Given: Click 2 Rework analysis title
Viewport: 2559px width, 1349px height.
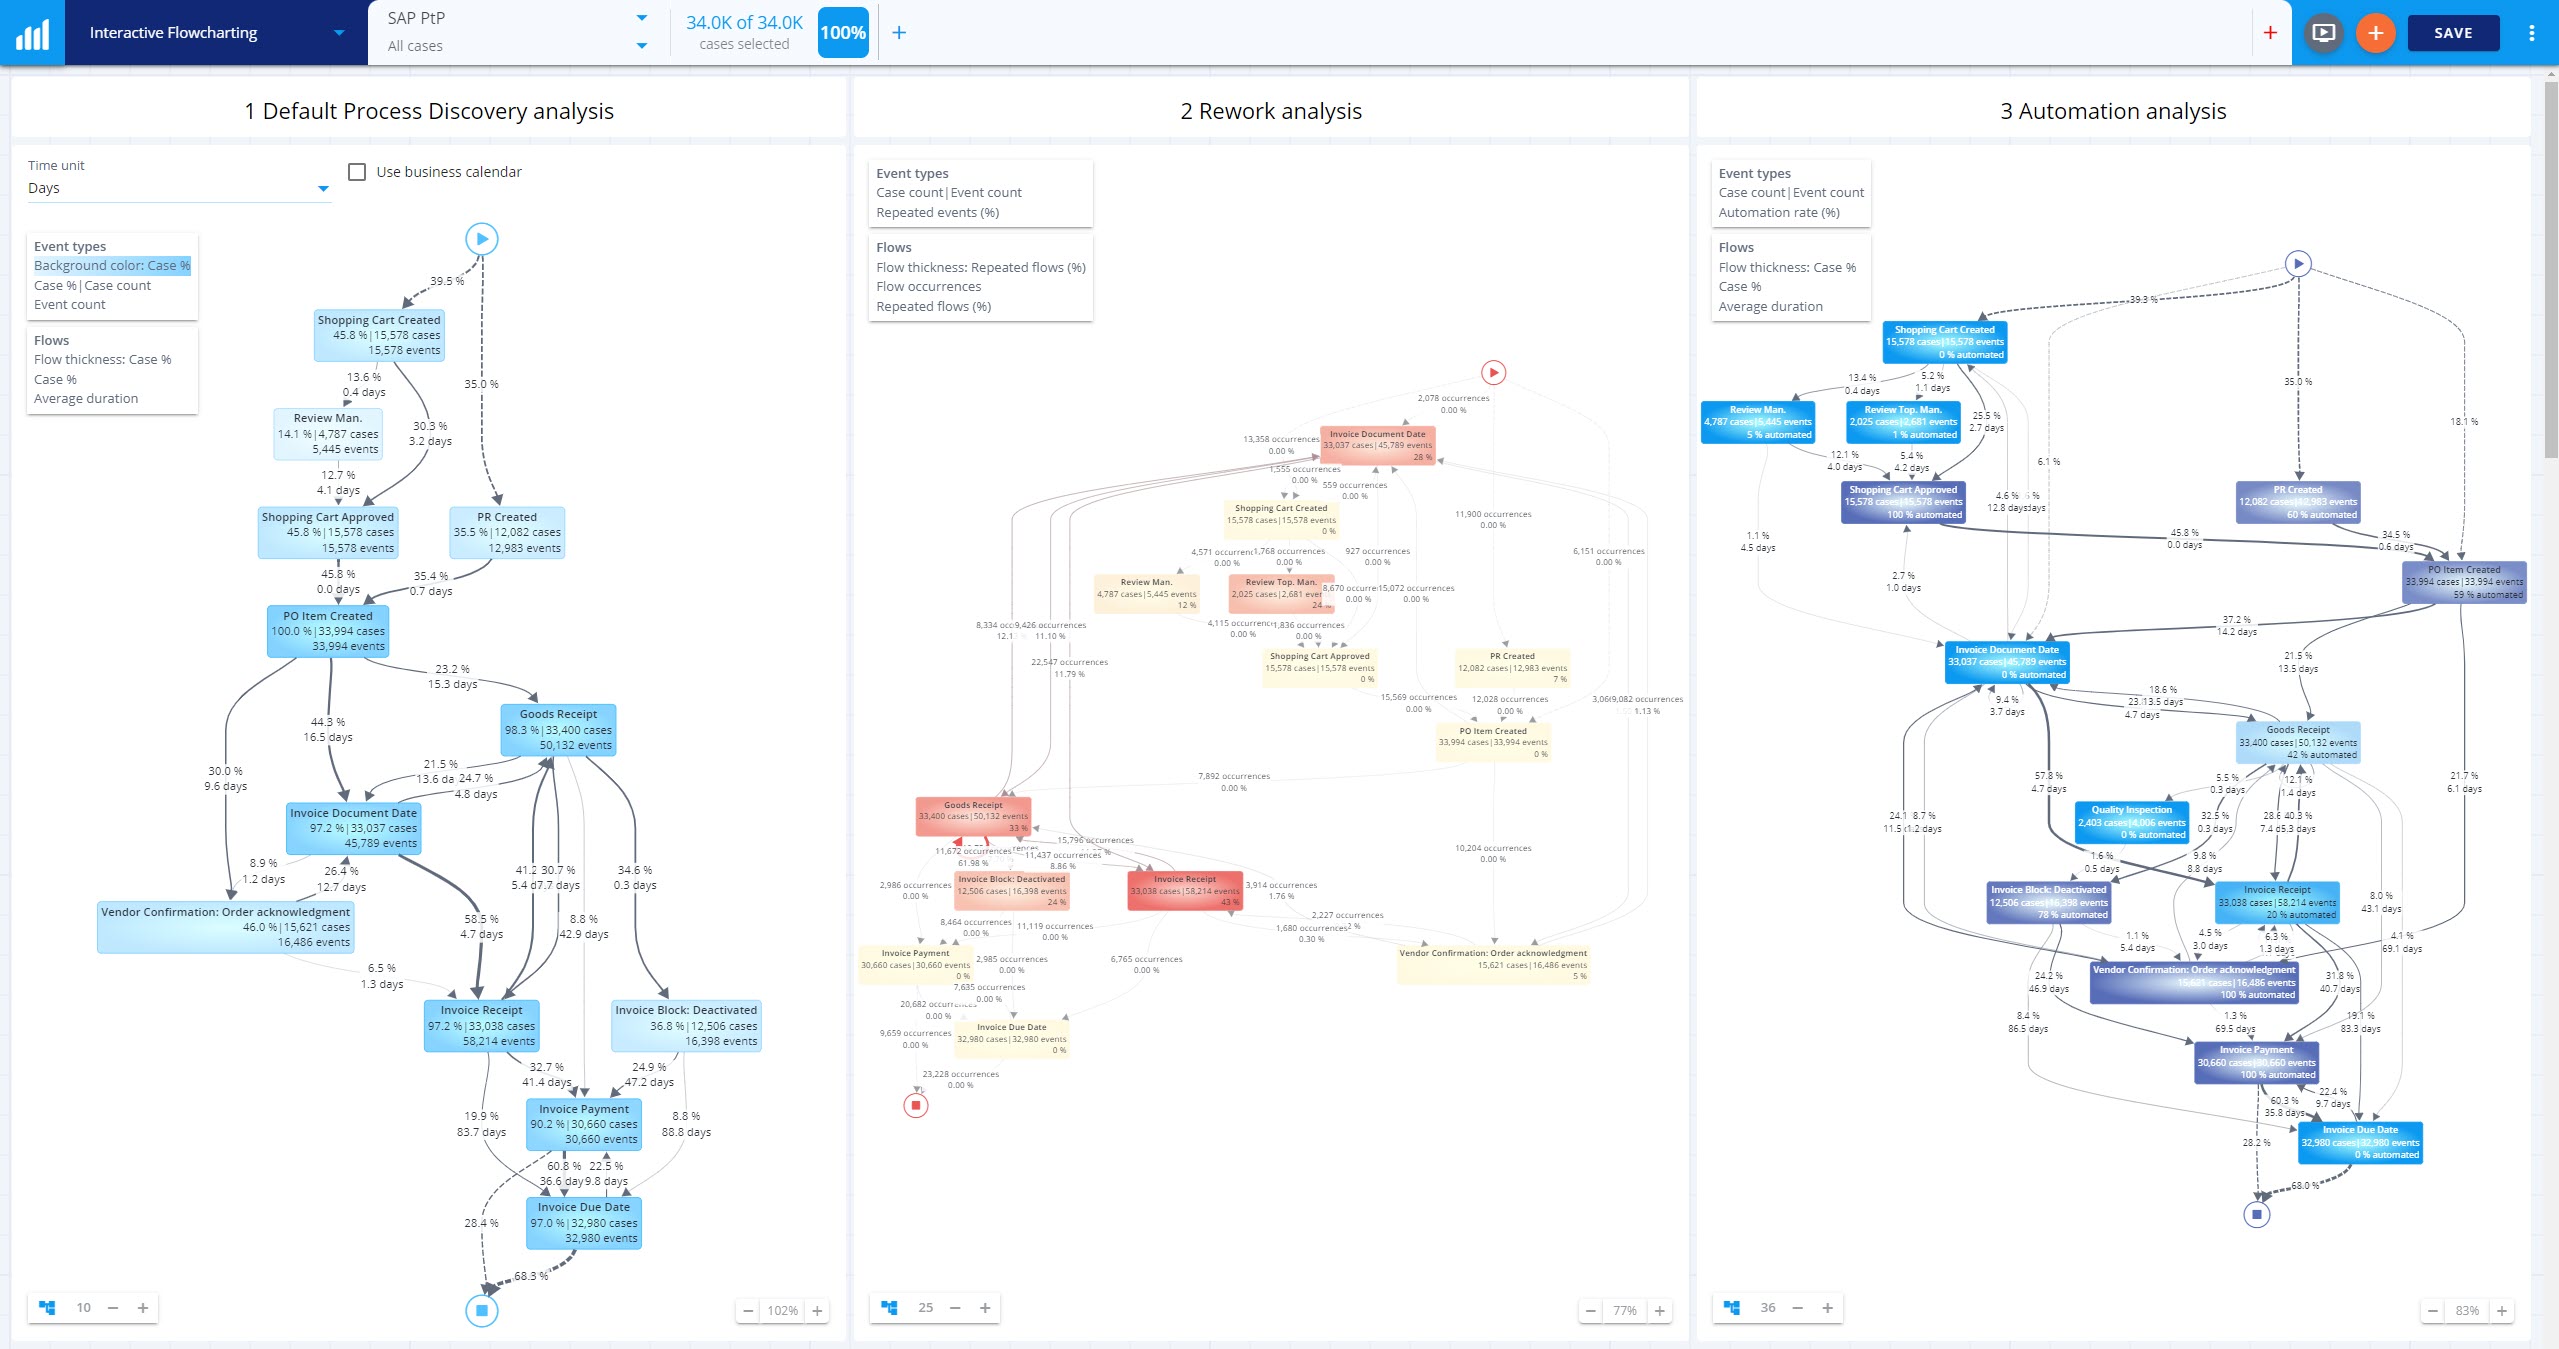Looking at the screenshot, I should 1271,111.
